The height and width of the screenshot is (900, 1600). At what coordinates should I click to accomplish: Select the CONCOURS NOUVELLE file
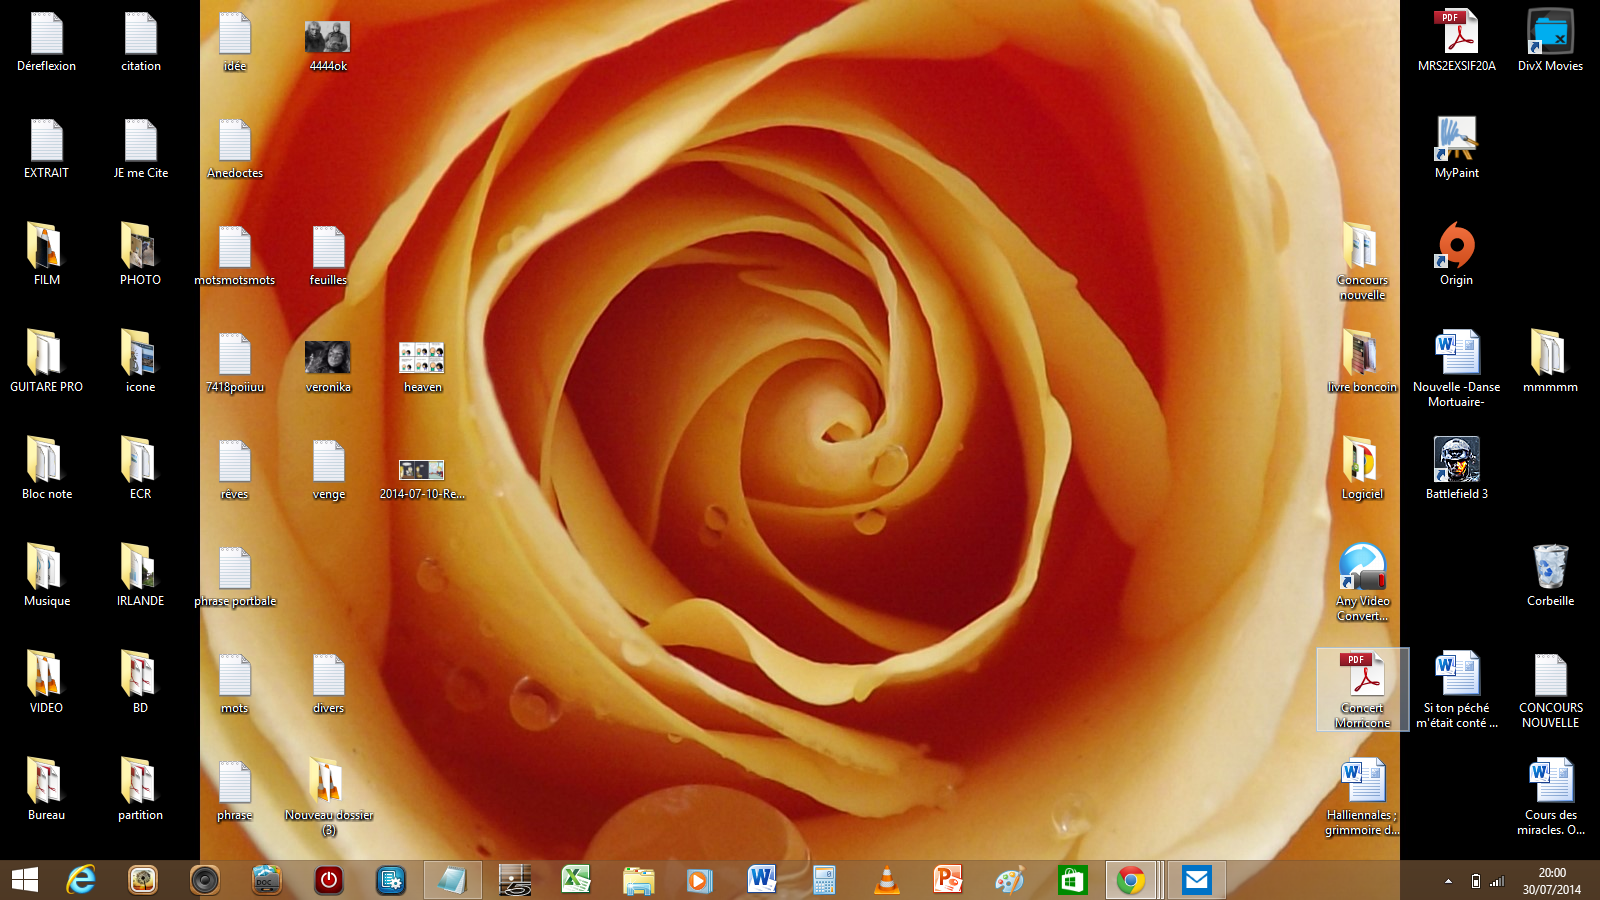pos(1551,690)
